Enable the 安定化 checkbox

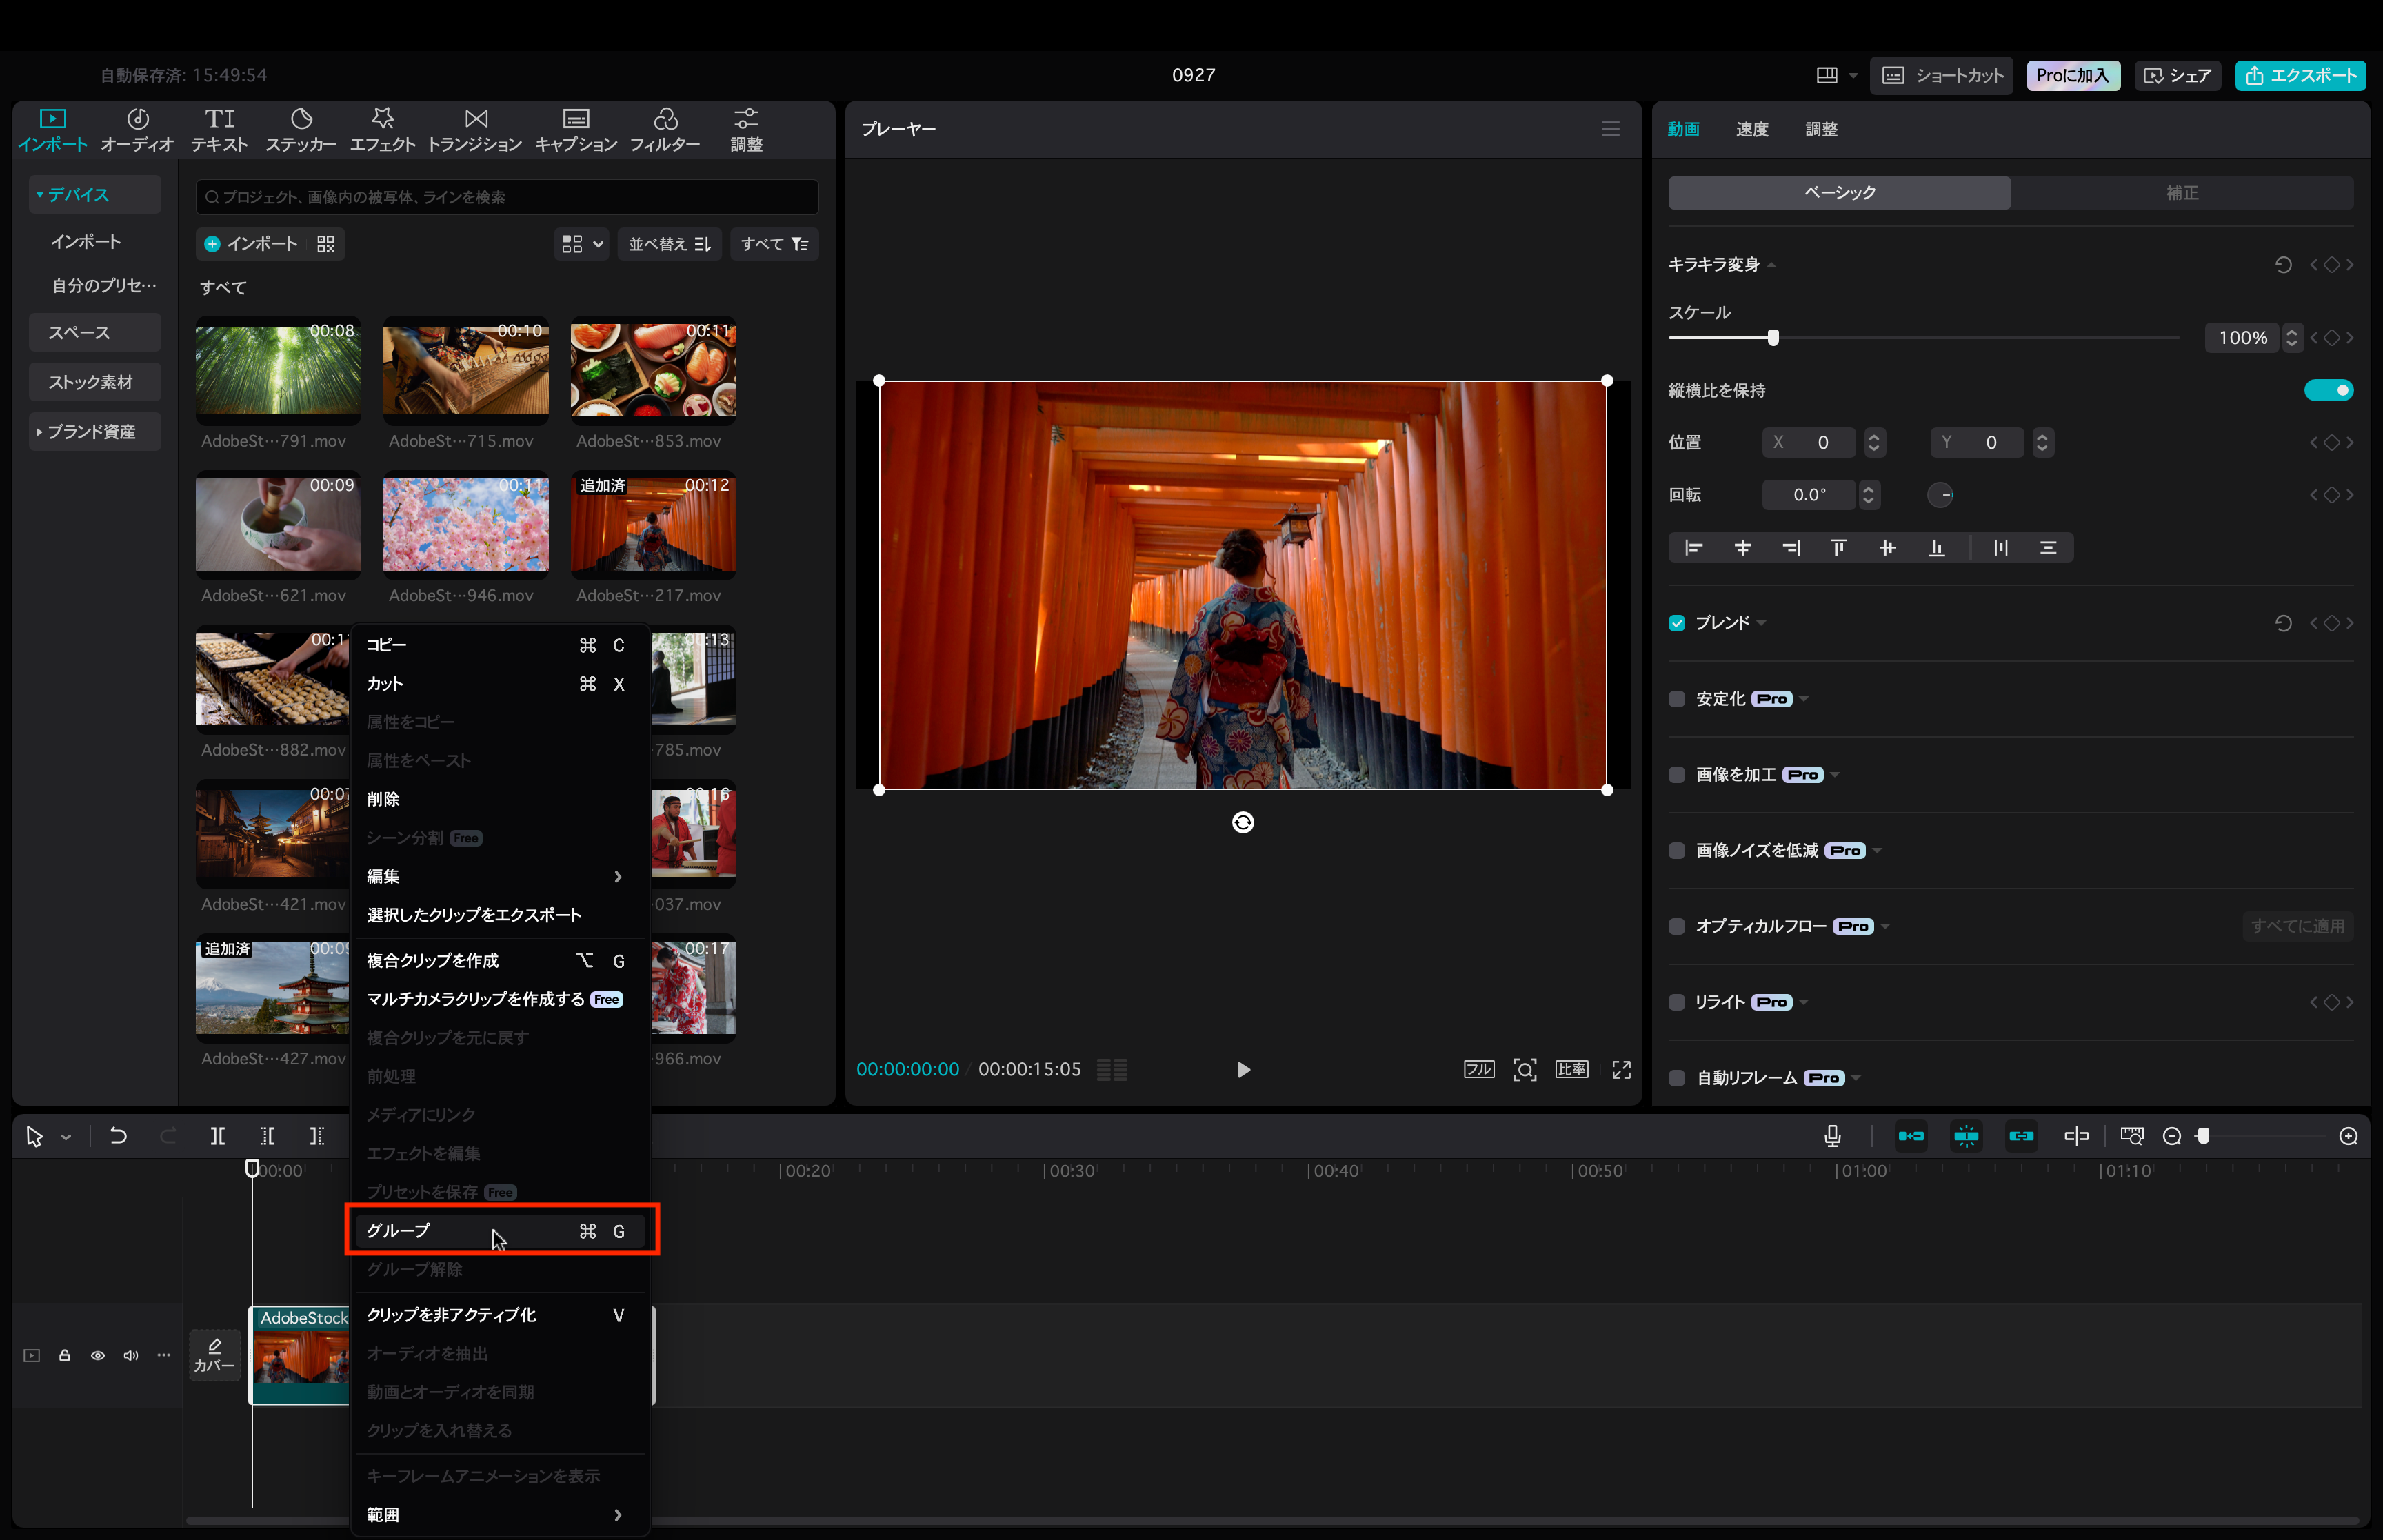pyautogui.click(x=1677, y=699)
